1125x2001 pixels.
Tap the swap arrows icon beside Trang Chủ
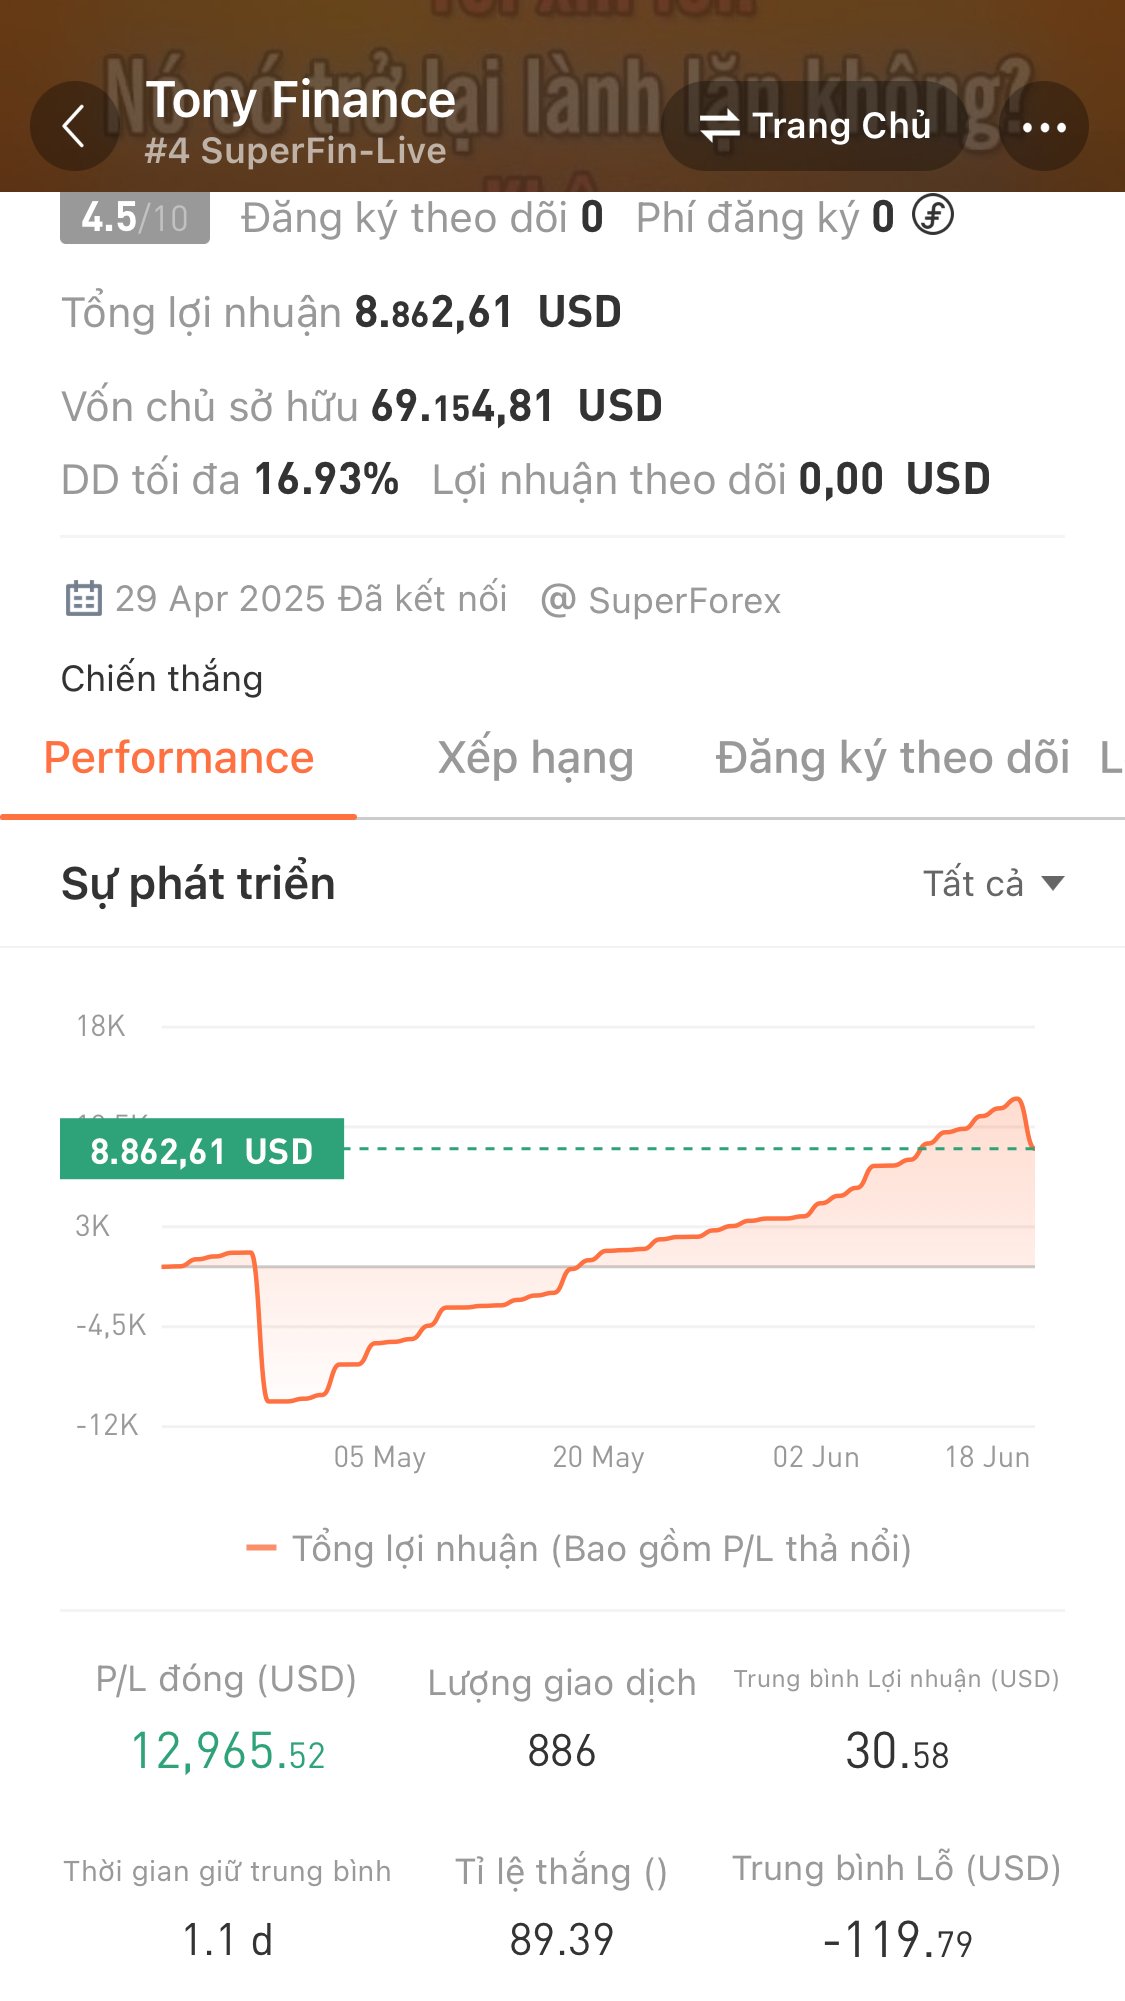tap(719, 127)
